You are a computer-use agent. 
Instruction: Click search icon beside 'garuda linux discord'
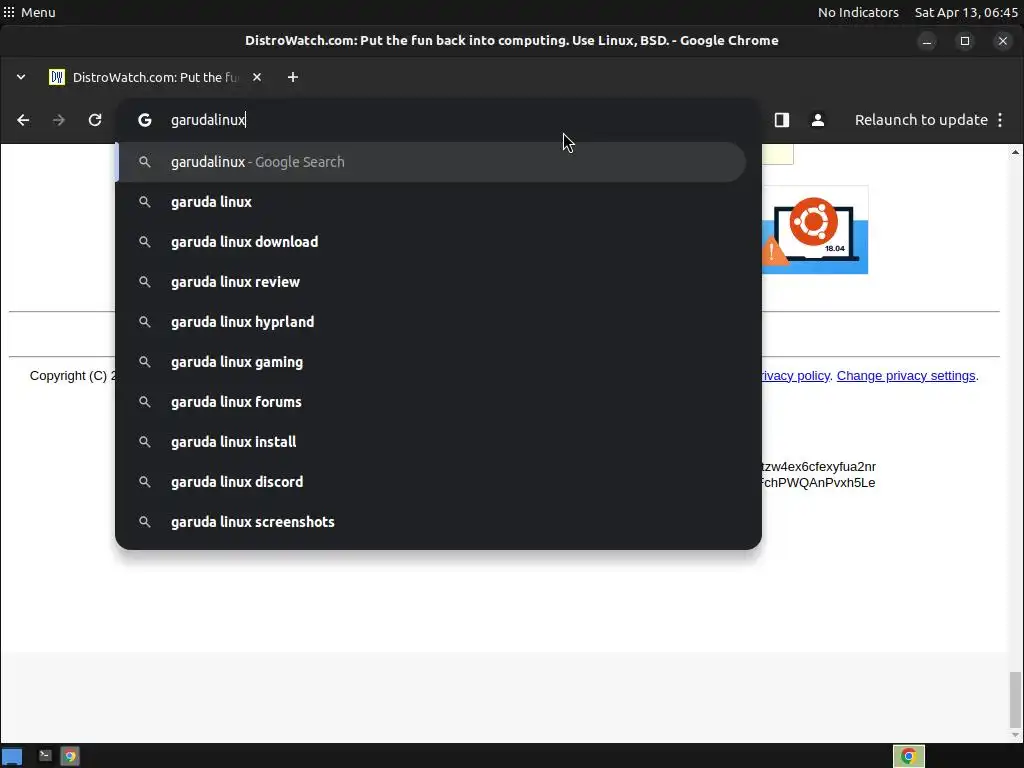coord(145,482)
